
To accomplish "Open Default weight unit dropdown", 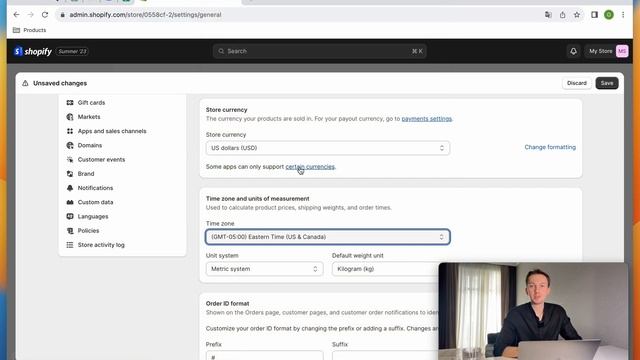I will pos(386,269).
